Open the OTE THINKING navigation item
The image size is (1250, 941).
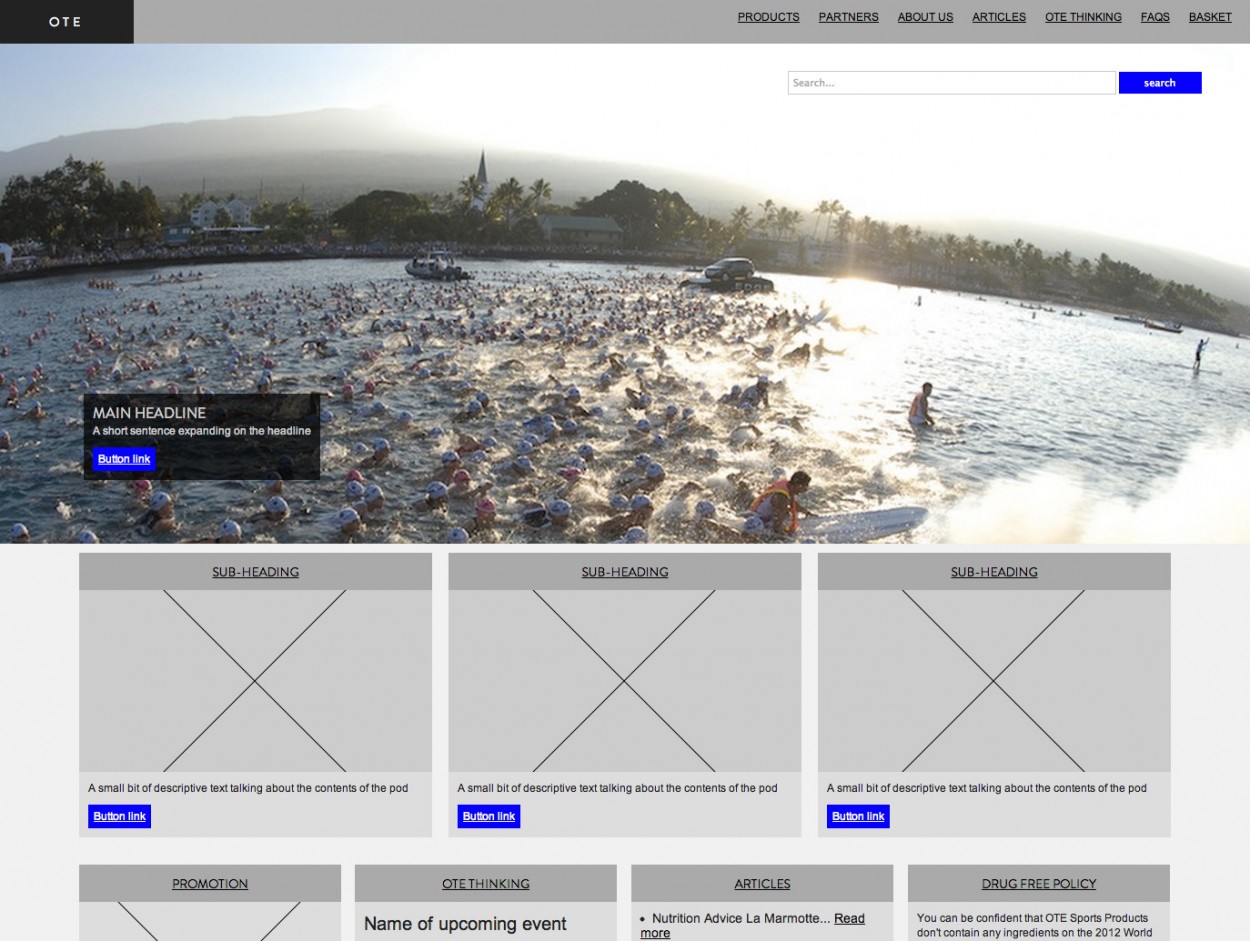tap(1083, 17)
